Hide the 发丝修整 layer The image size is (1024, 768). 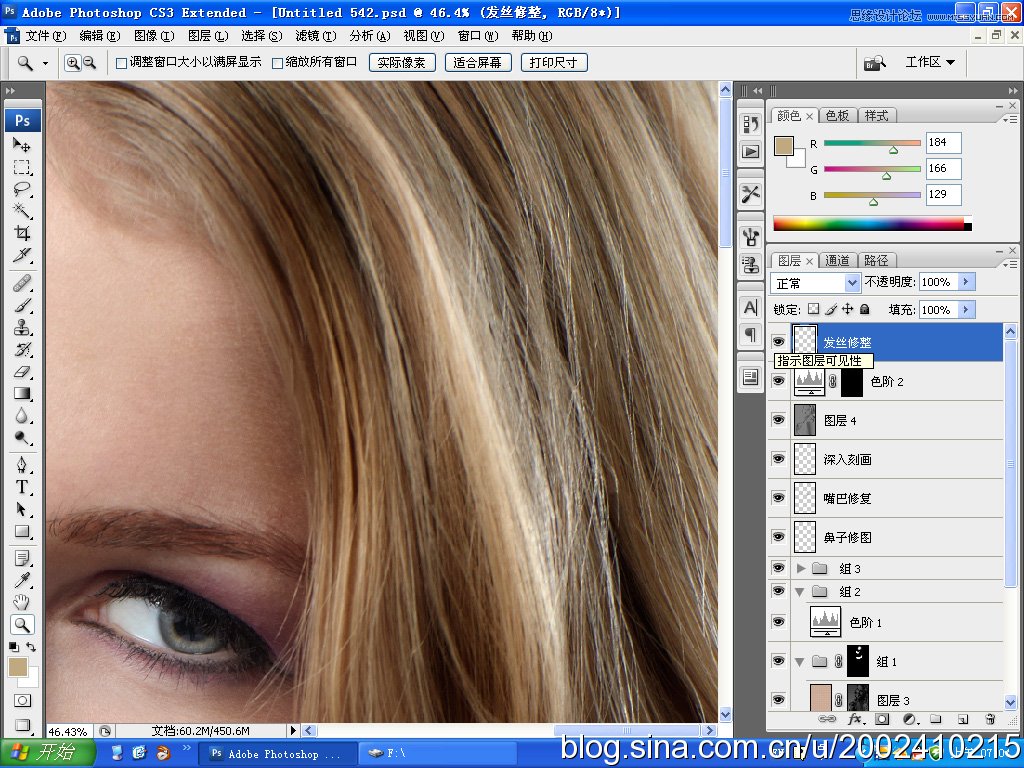pos(778,342)
